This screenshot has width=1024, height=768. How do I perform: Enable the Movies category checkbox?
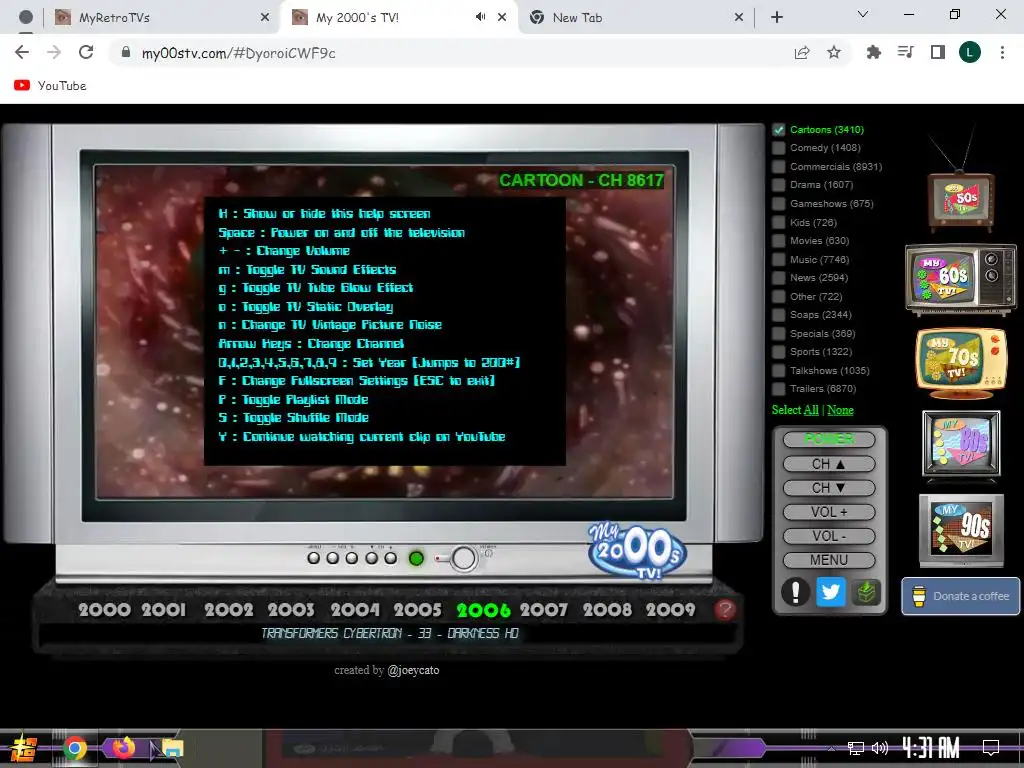point(778,240)
